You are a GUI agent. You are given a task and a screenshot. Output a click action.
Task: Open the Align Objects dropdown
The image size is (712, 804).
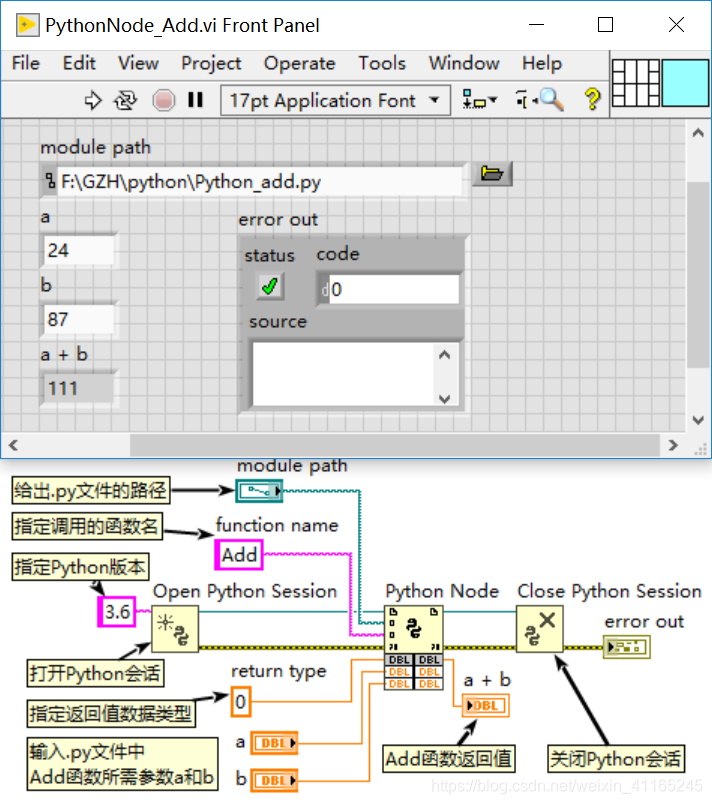click(x=479, y=99)
